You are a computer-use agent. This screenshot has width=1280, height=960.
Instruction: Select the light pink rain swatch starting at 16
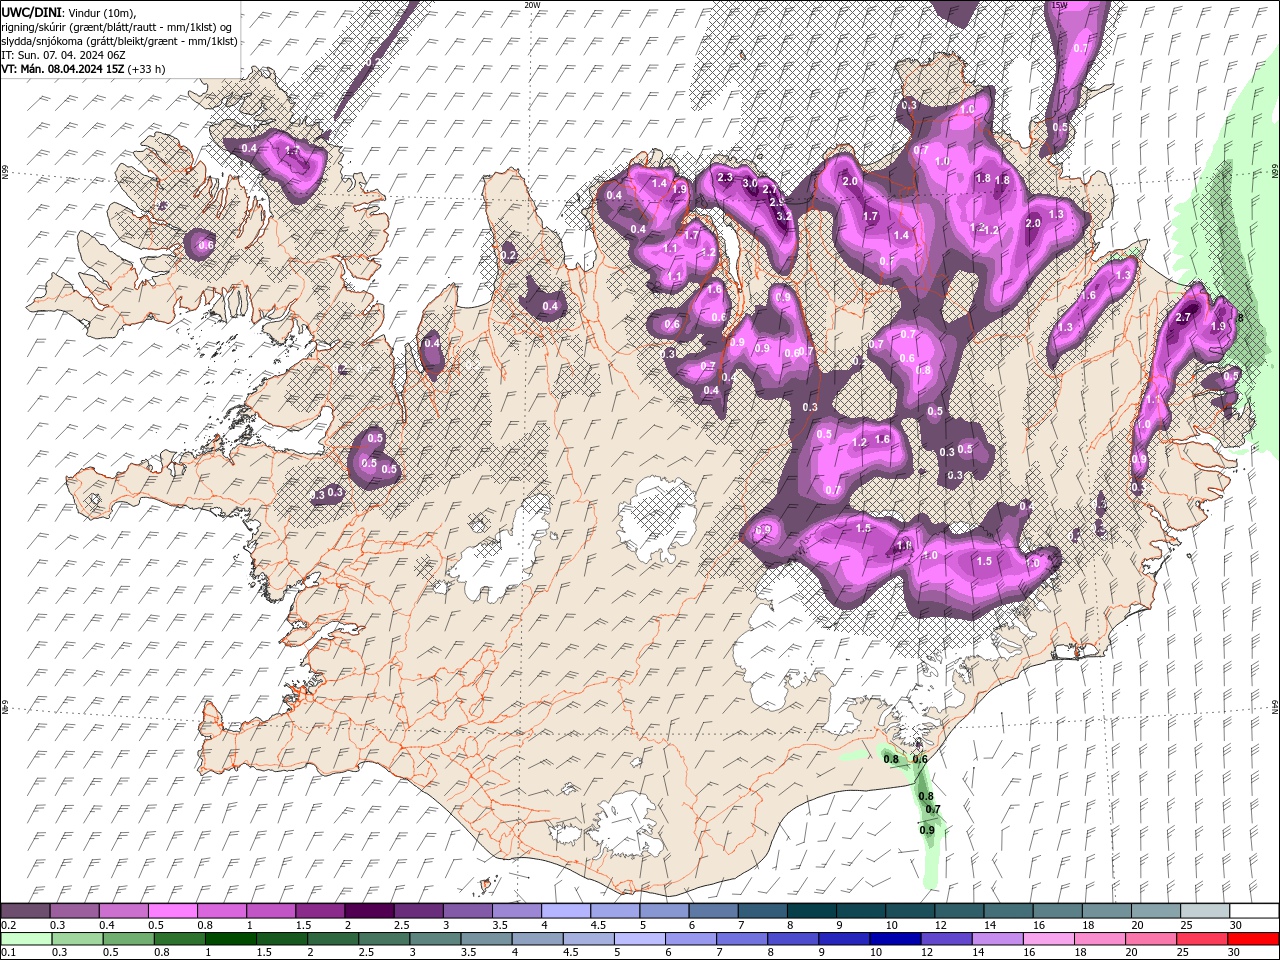point(1049,939)
